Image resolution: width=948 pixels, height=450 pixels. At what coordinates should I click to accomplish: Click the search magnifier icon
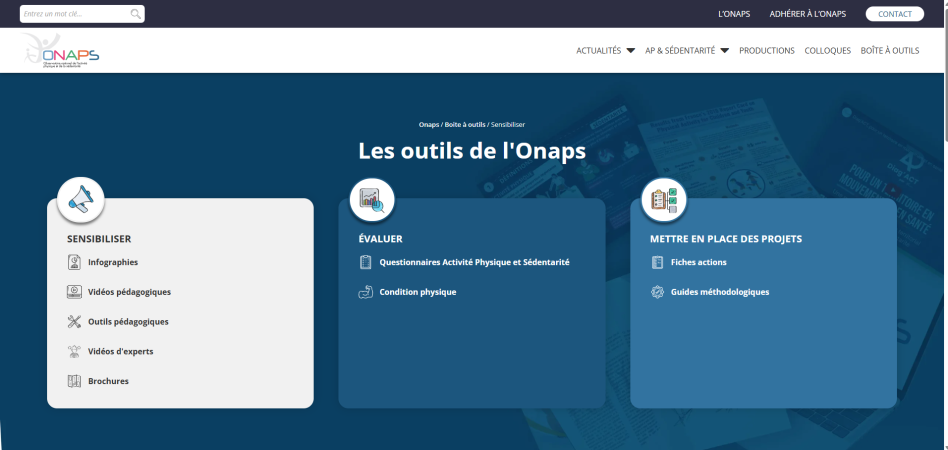click(136, 14)
